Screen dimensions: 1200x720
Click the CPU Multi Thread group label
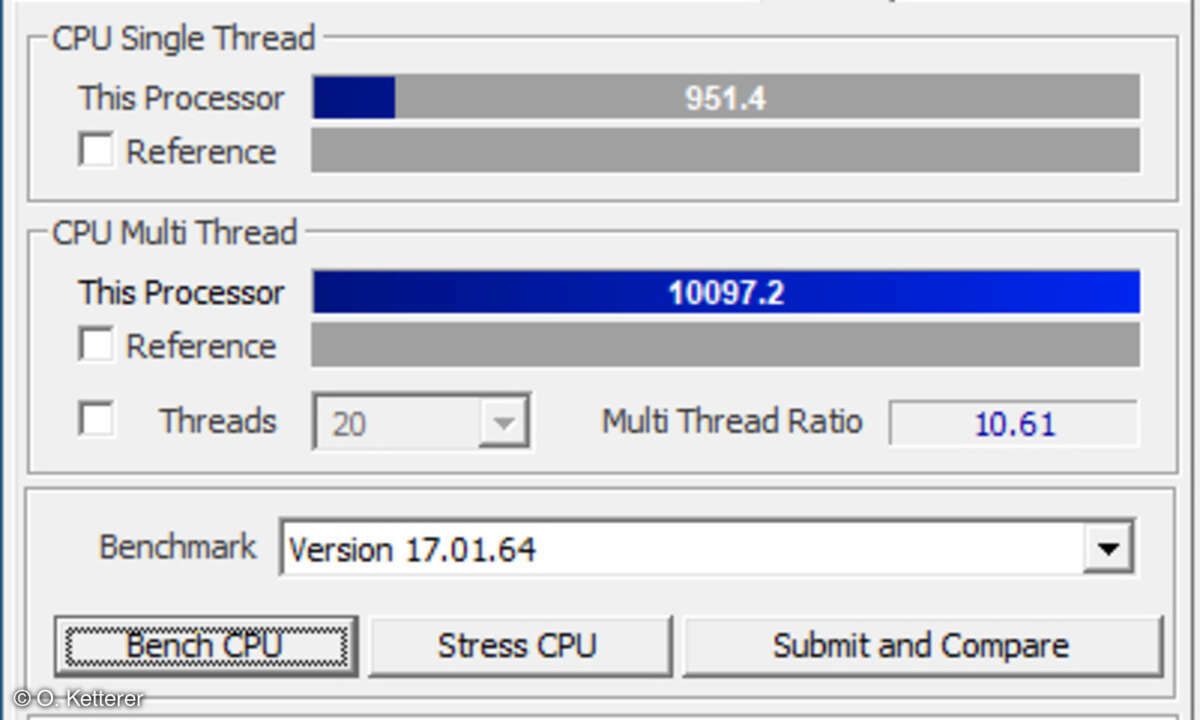click(175, 232)
